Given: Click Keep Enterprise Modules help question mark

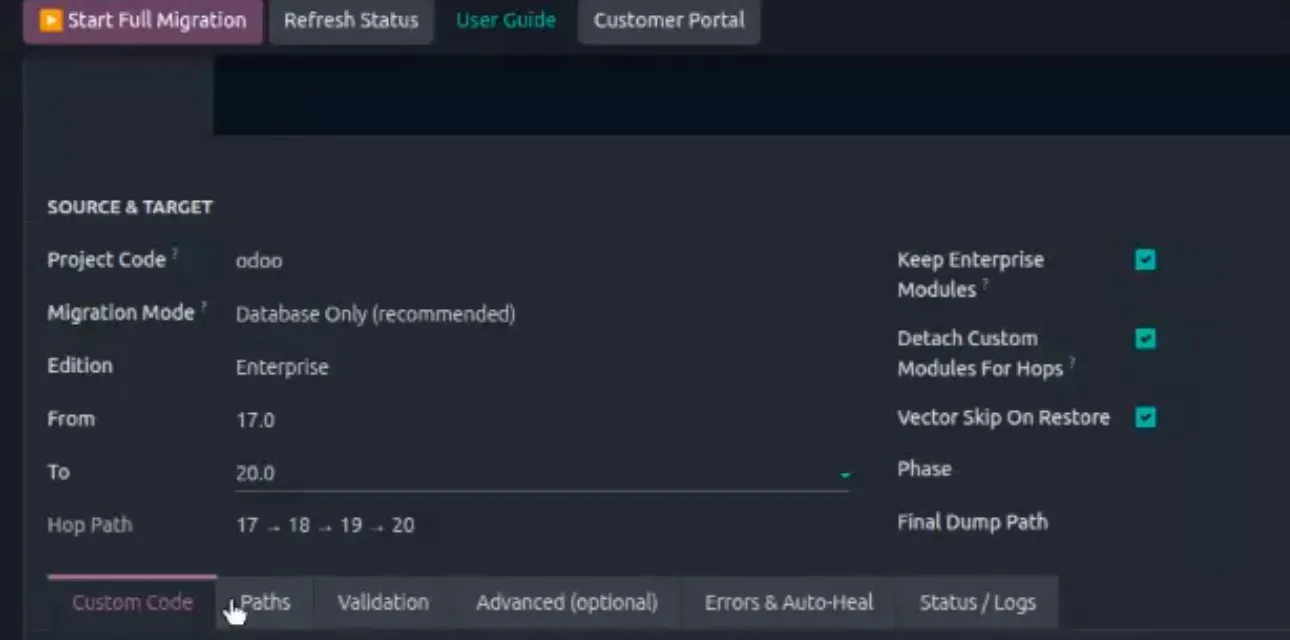Looking at the screenshot, I should click(x=985, y=284).
